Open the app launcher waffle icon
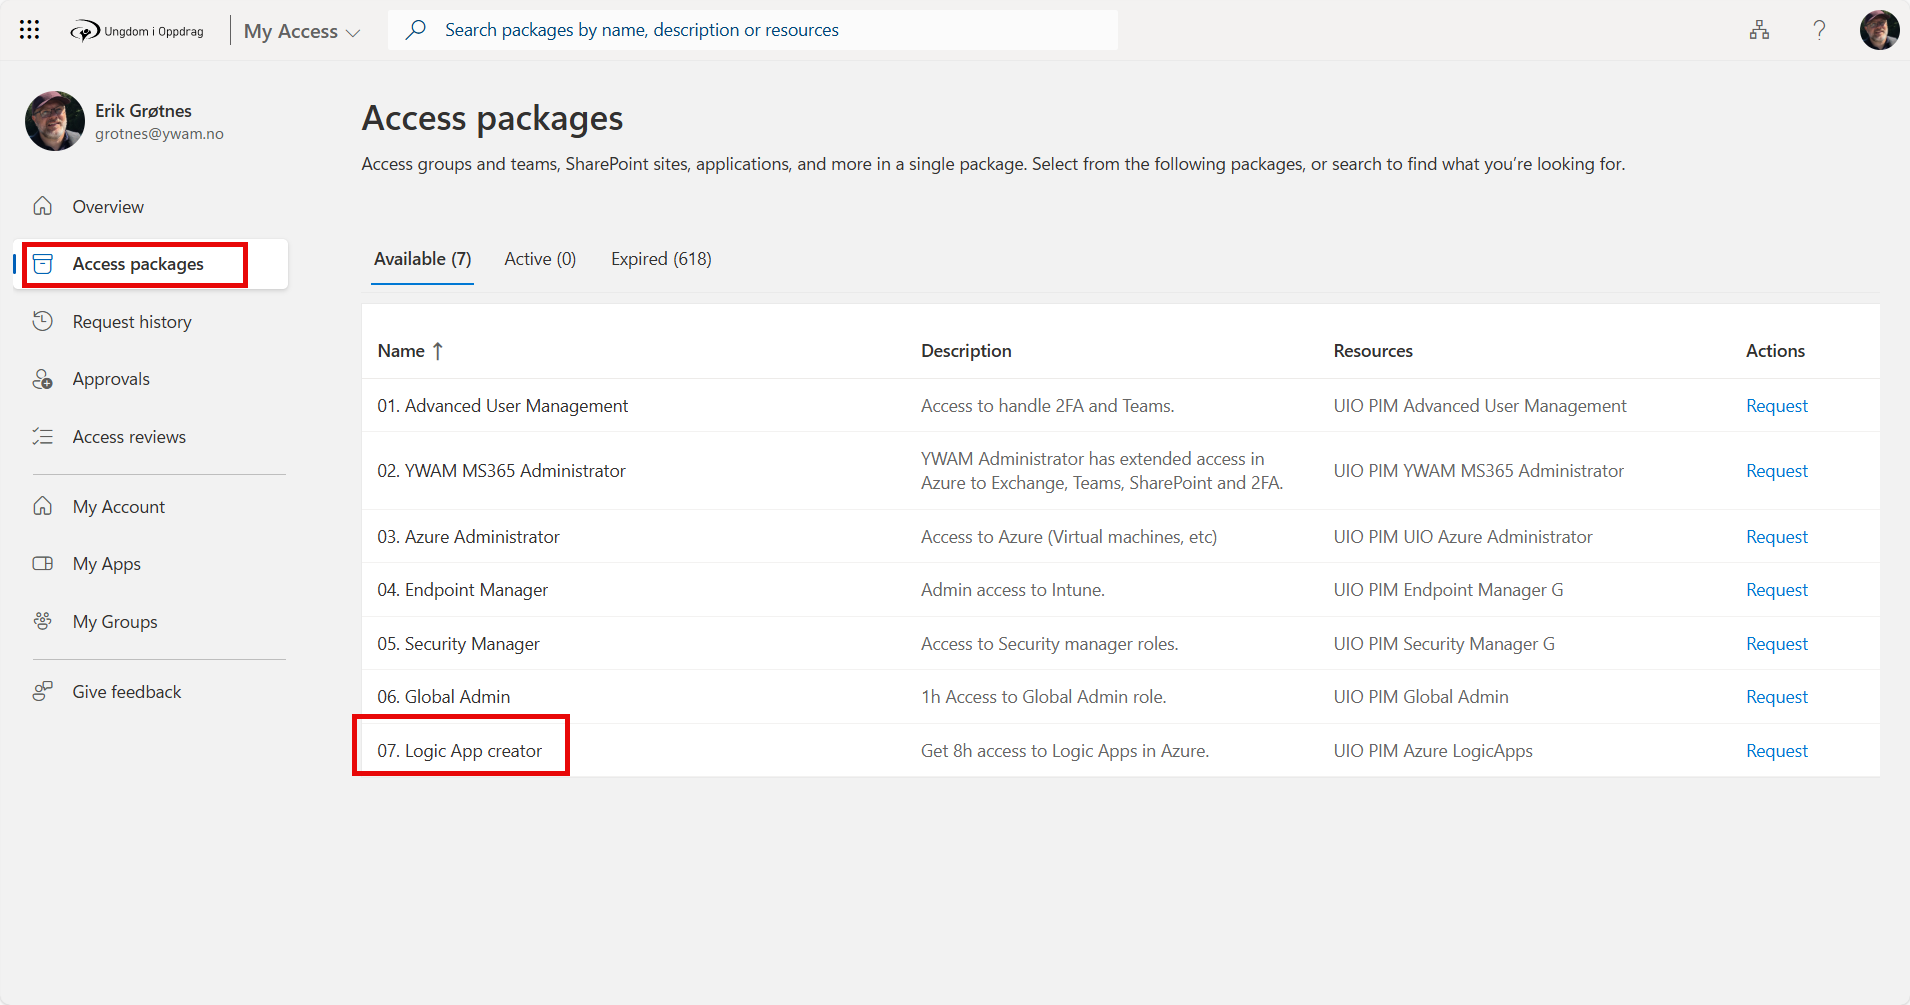The width and height of the screenshot is (1910, 1005). [x=29, y=30]
